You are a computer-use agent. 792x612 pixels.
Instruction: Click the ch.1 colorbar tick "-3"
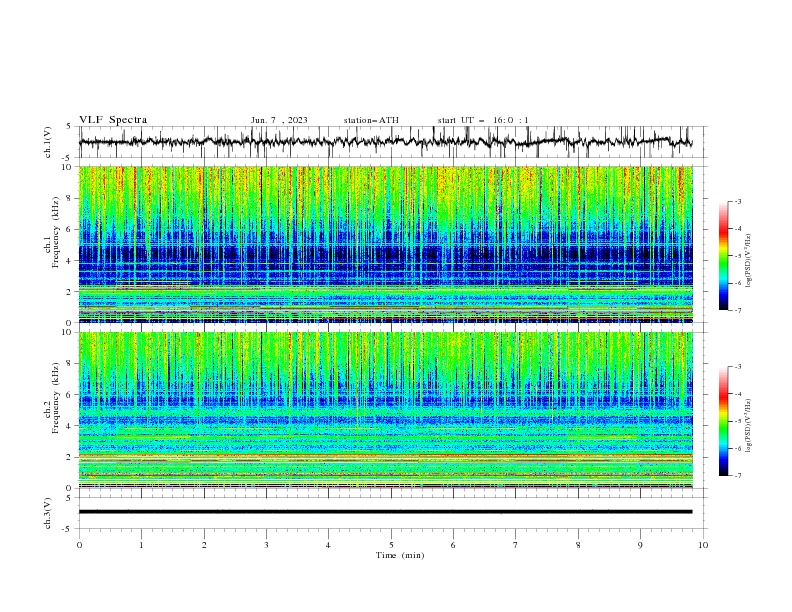pos(738,201)
